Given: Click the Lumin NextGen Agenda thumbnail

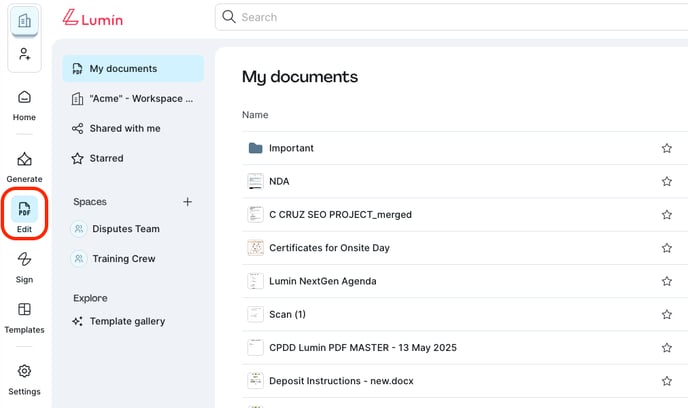Looking at the screenshot, I should point(255,281).
